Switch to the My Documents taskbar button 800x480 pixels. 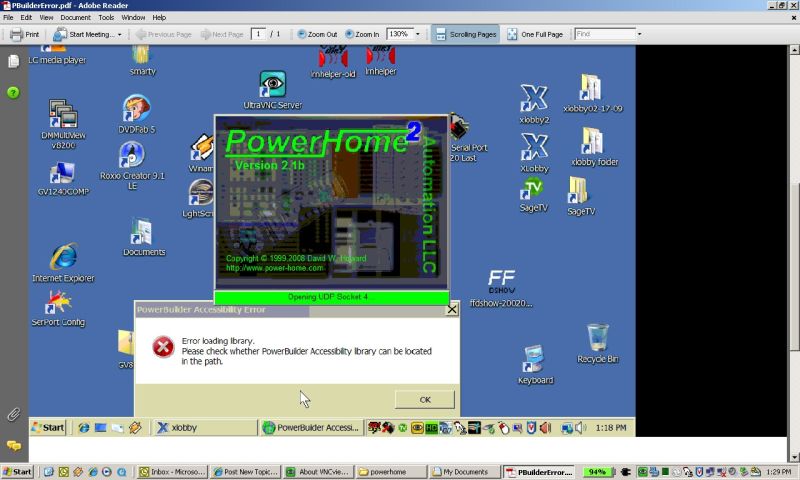tap(464, 472)
